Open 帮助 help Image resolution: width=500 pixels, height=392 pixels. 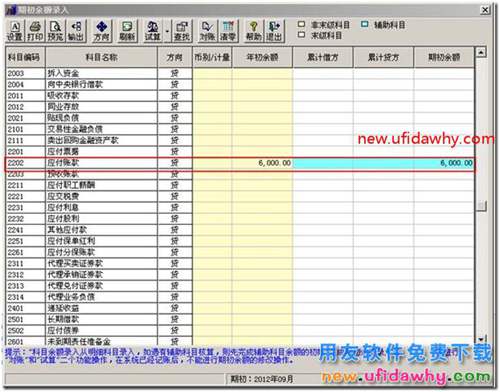(254, 31)
